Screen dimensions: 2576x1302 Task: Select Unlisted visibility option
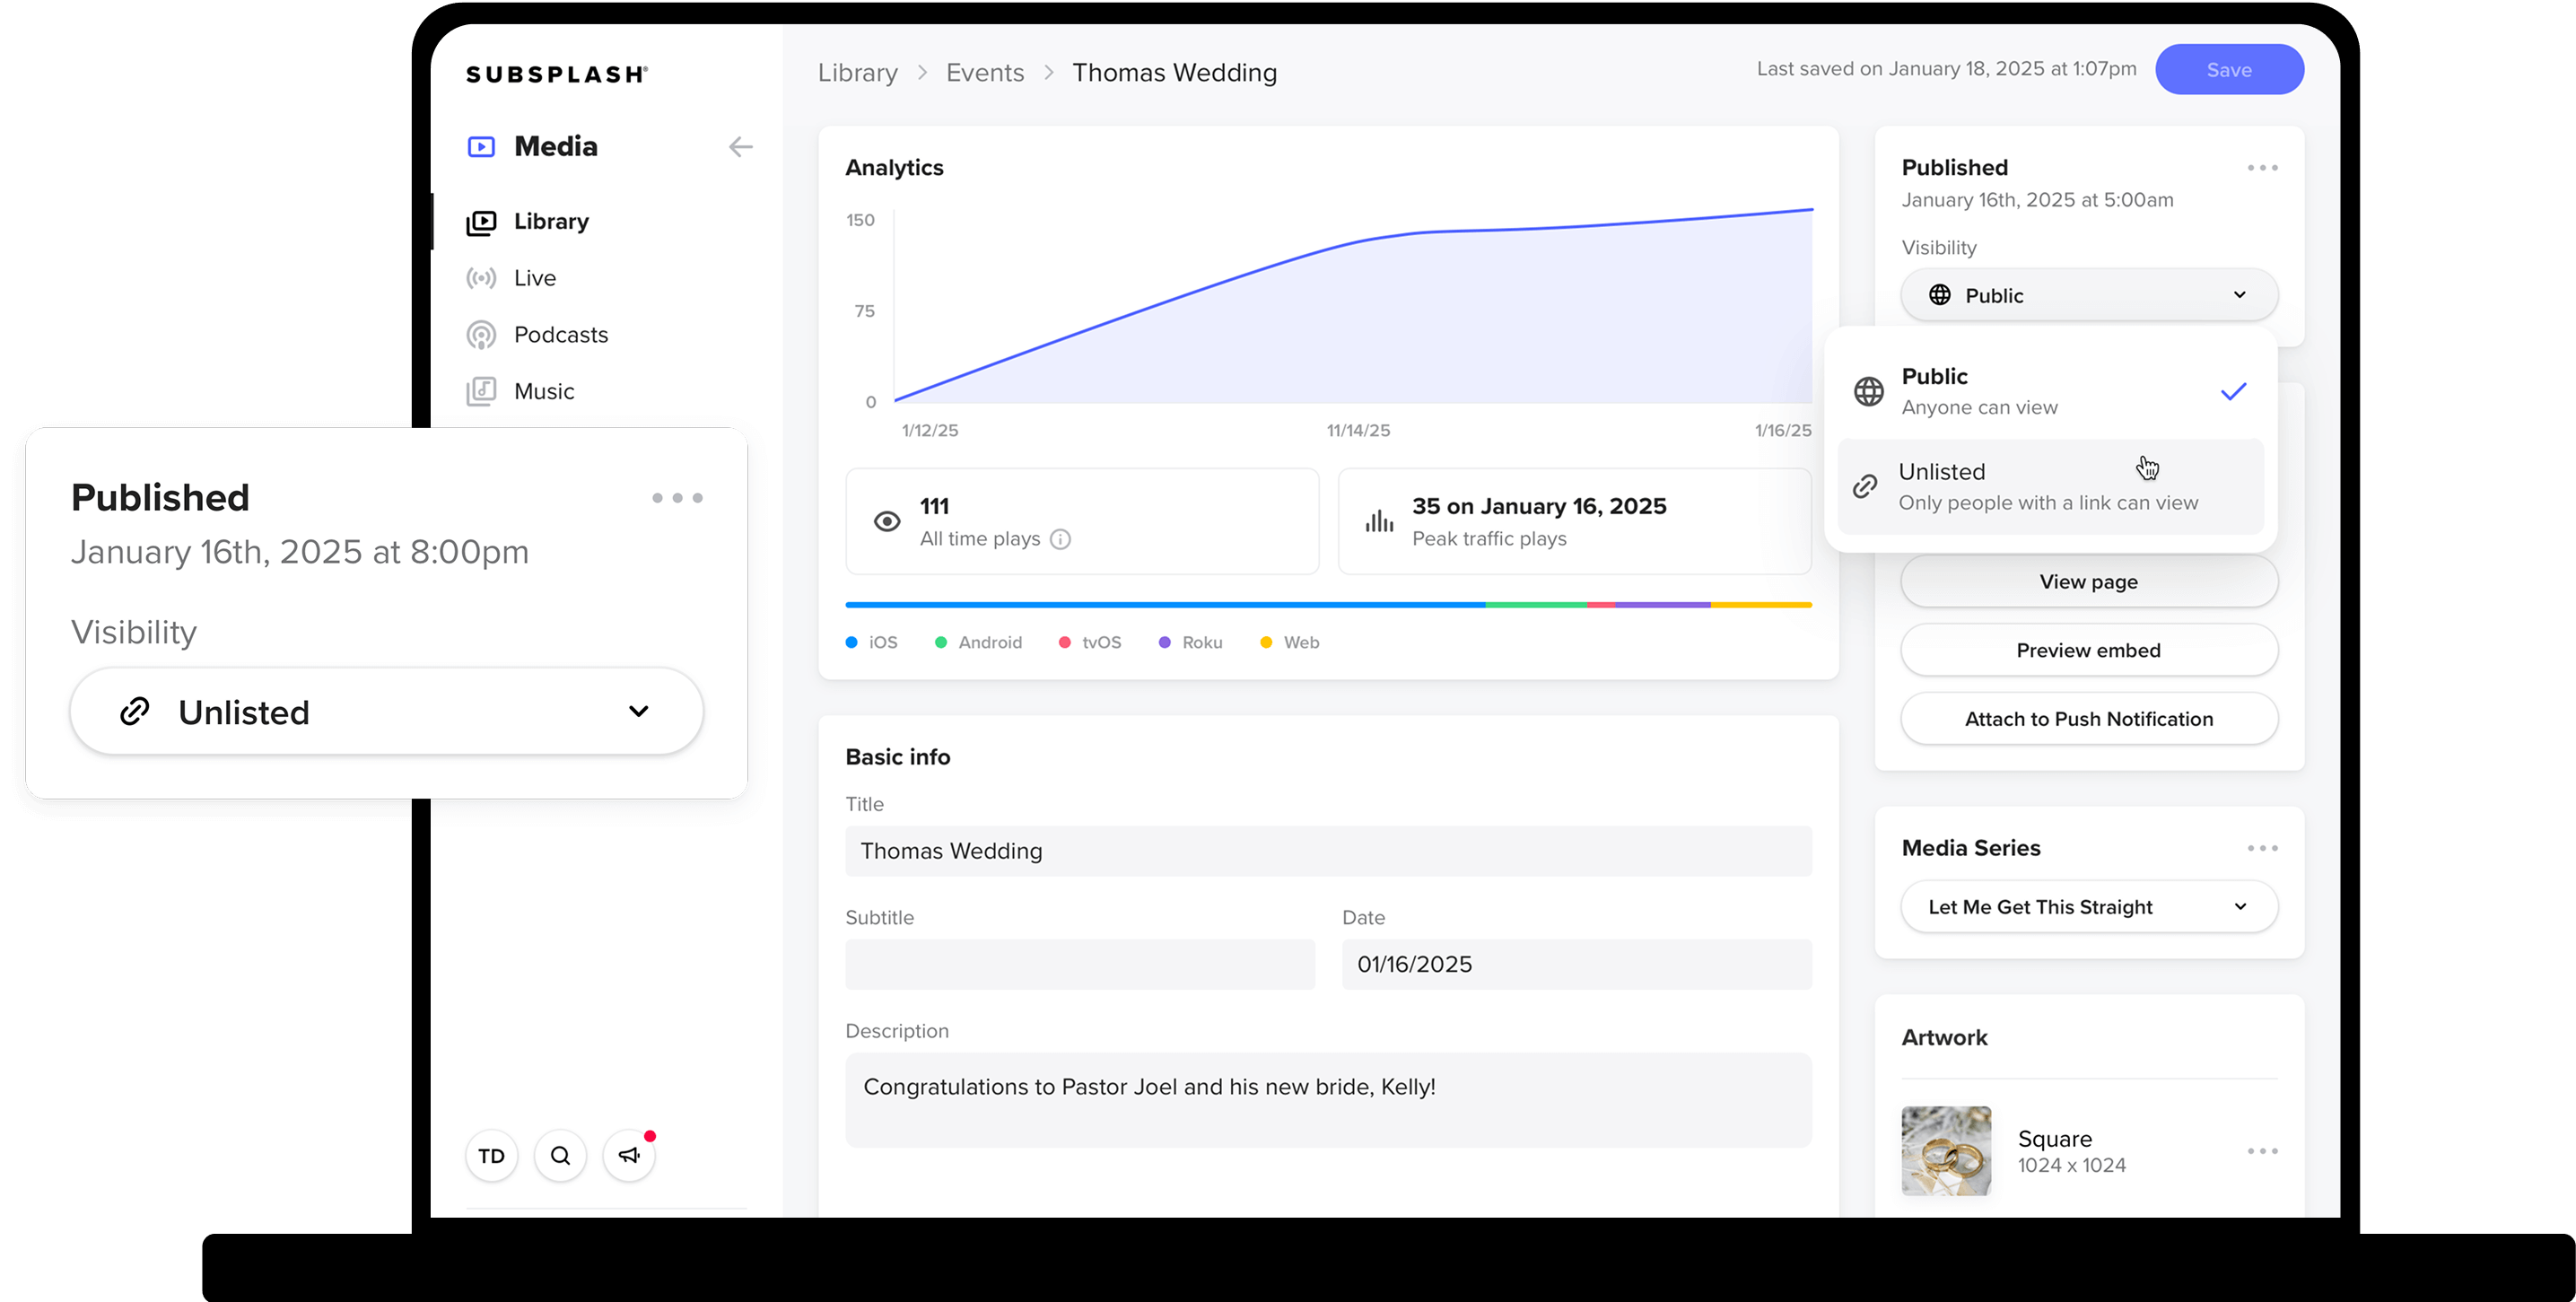coord(2050,486)
